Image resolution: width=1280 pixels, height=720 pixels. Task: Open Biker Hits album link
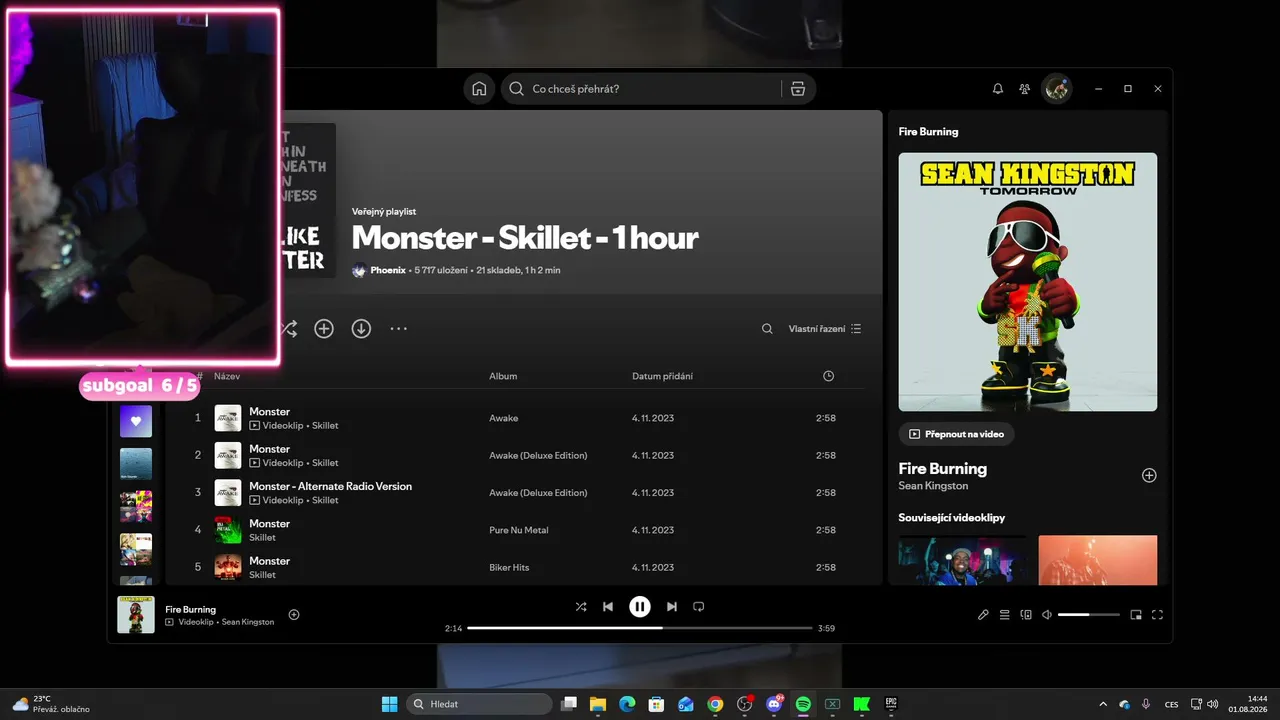coord(509,568)
